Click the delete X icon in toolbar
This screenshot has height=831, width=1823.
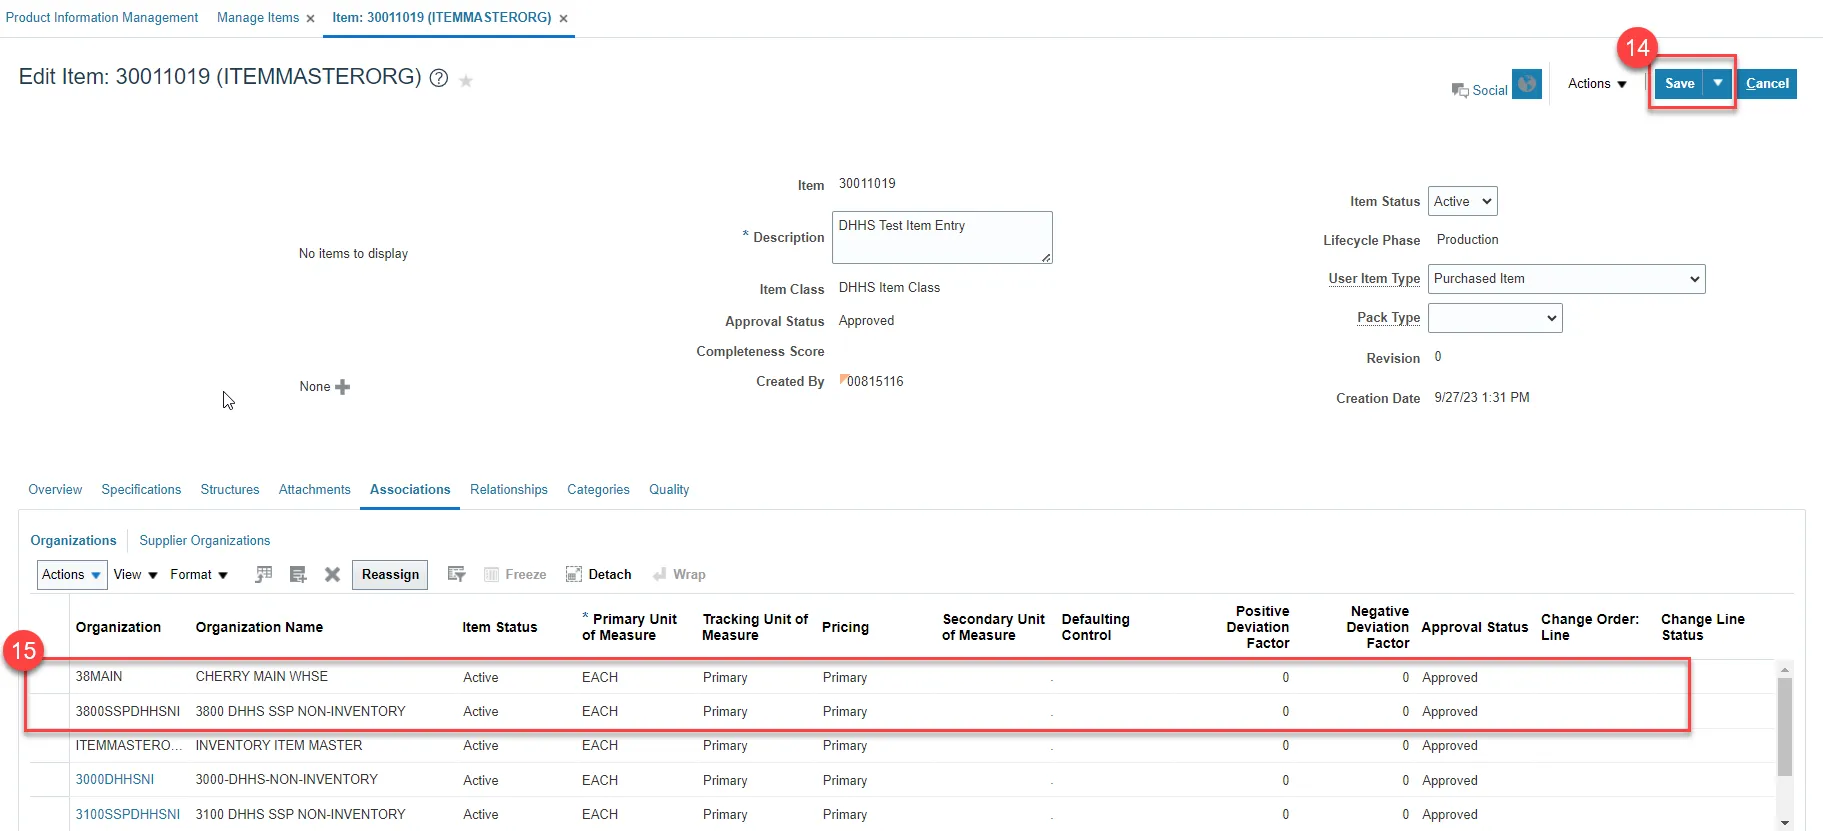pyautogui.click(x=332, y=575)
